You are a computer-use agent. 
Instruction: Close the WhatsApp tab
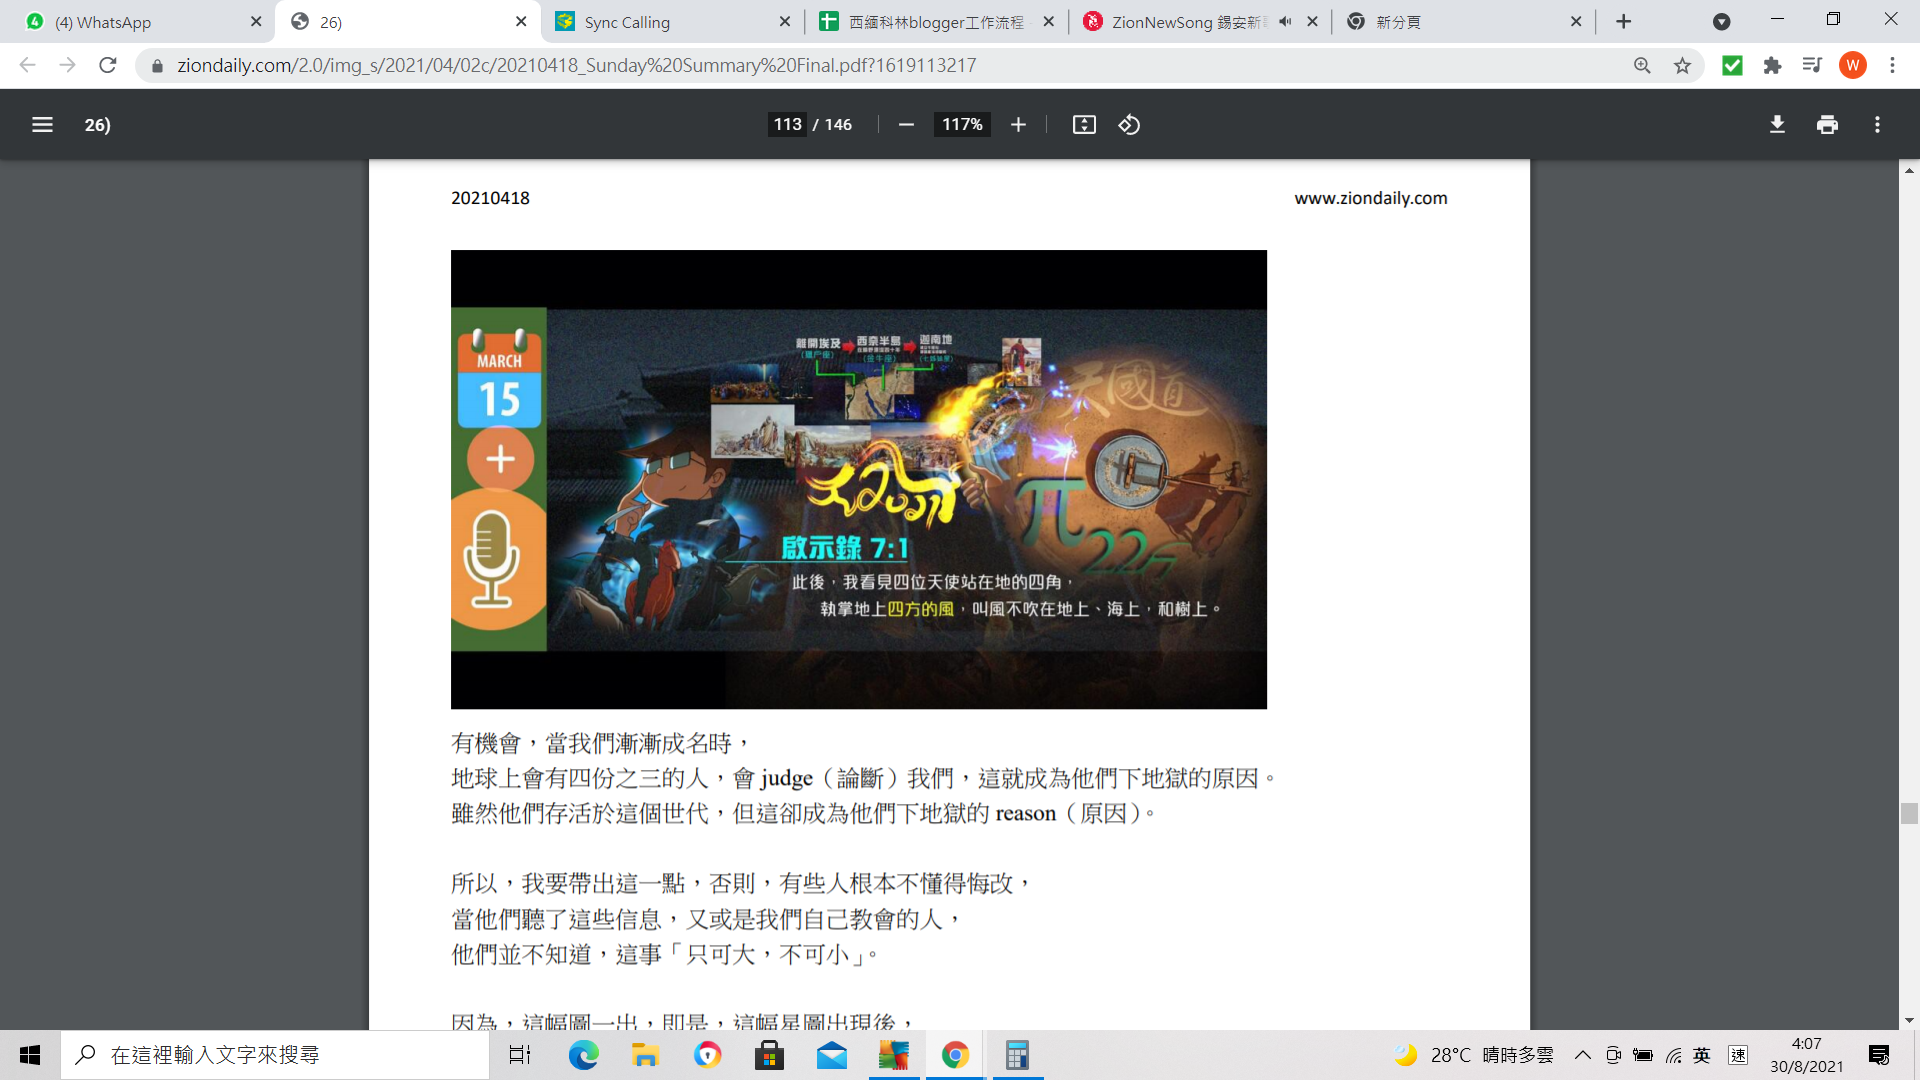pyautogui.click(x=256, y=22)
